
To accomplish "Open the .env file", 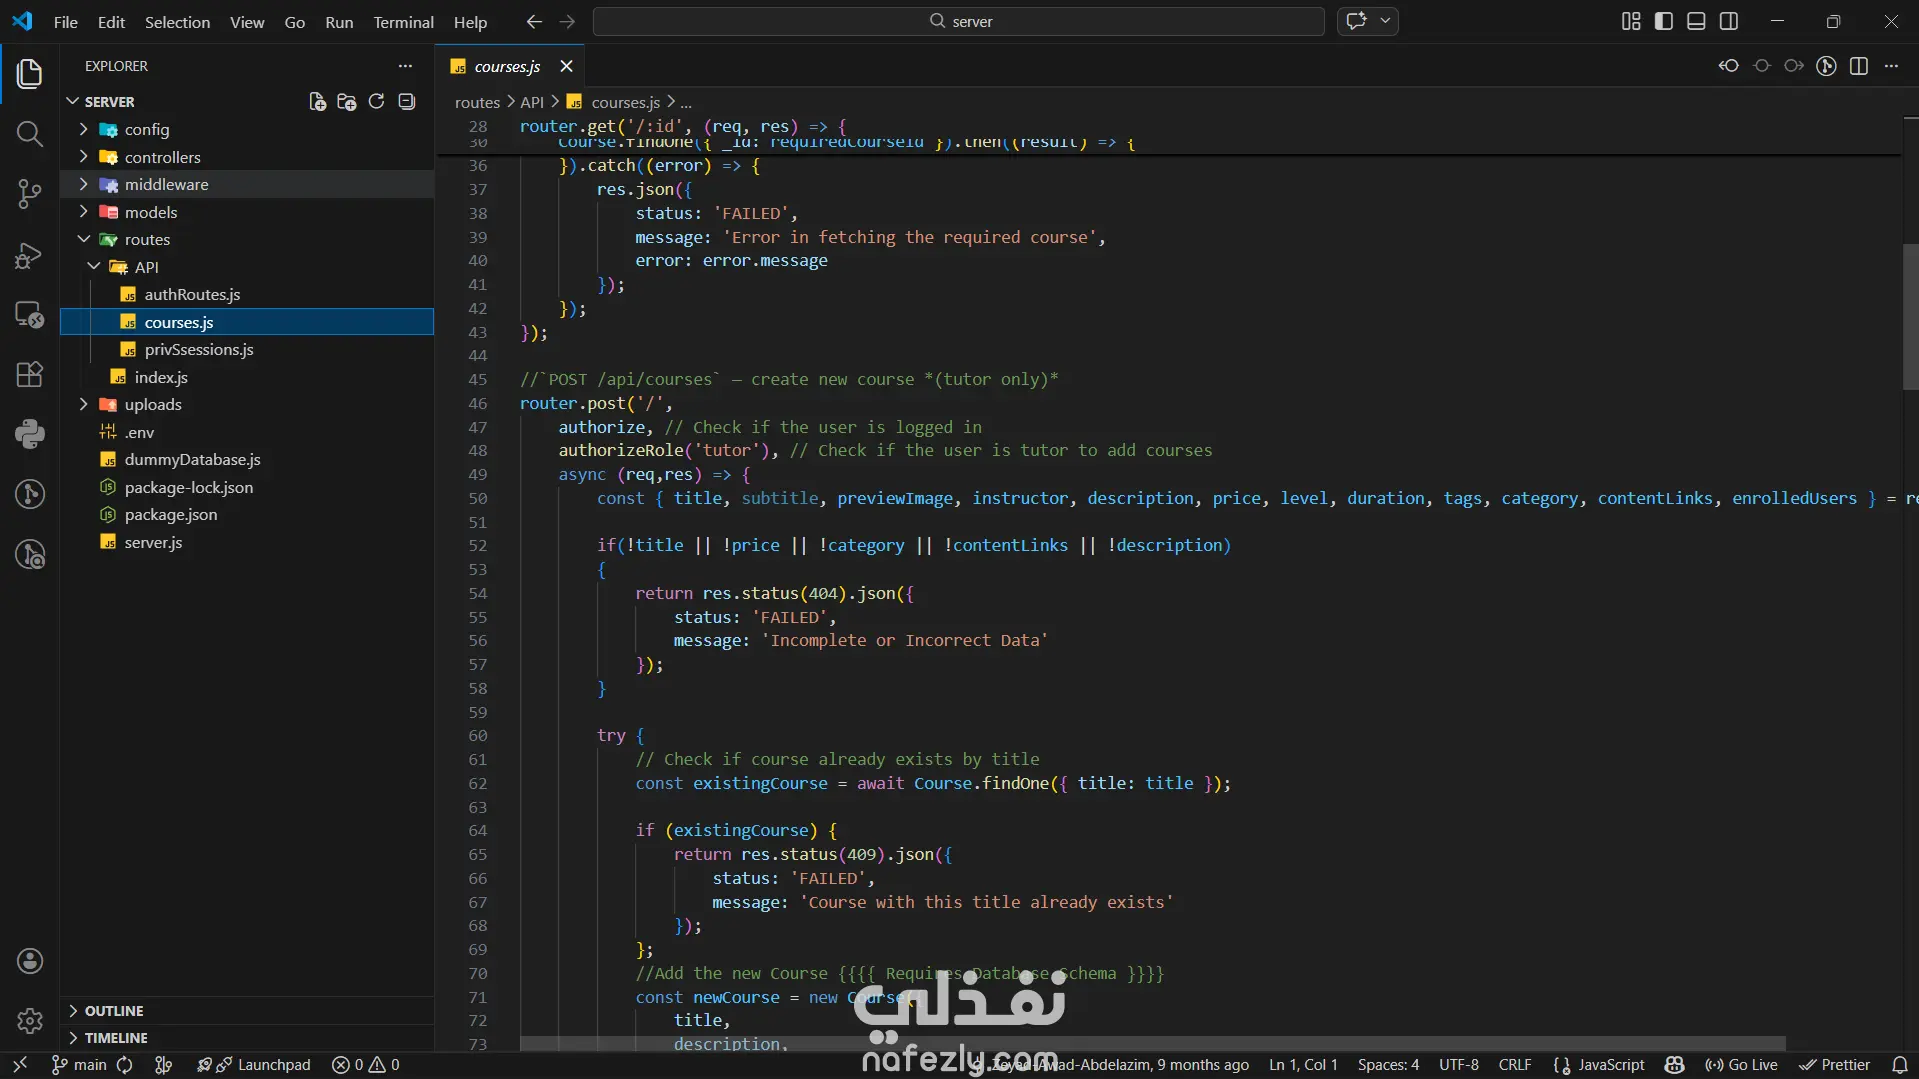I will (x=247, y=432).
